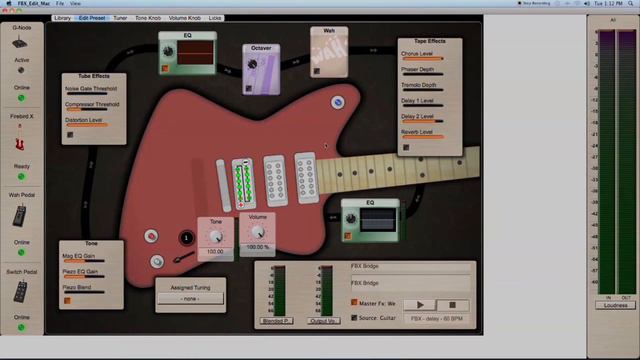
Task: Adjust the Compressor Threshold slider
Action: (x=87, y=109)
